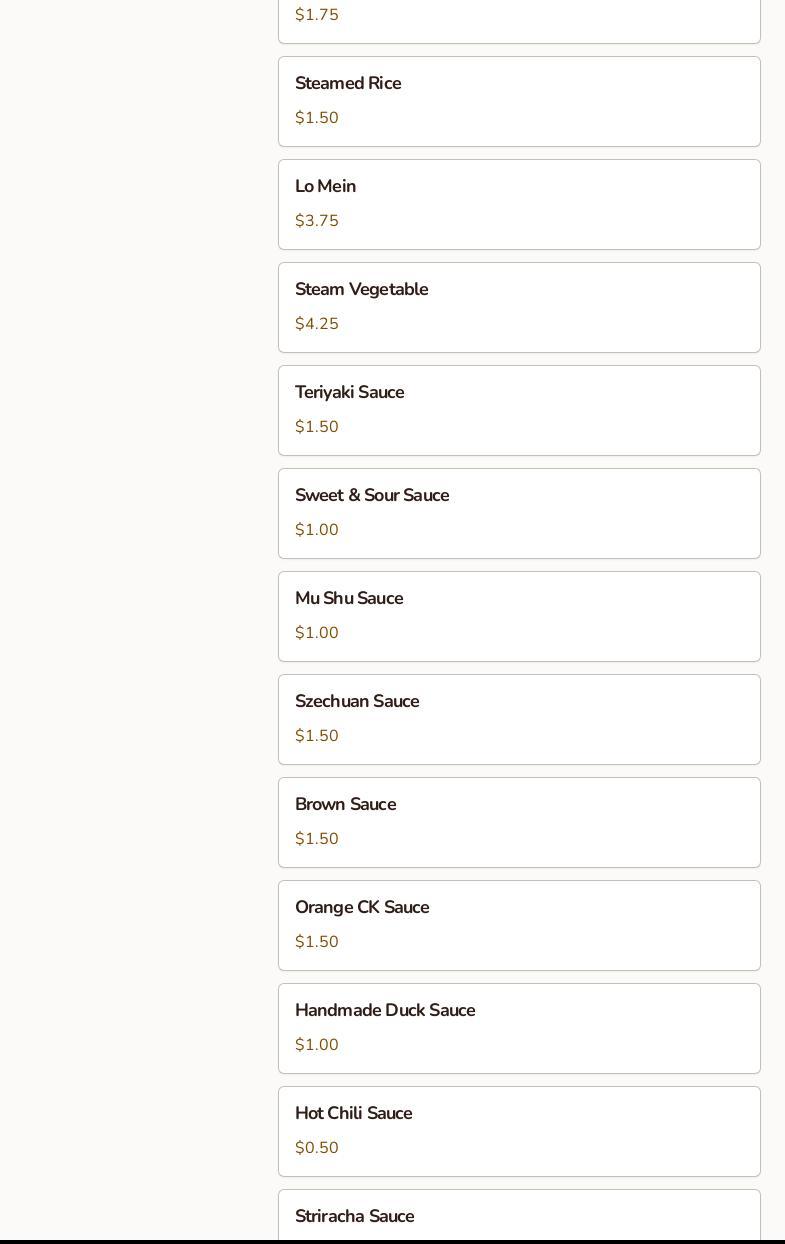The image size is (785, 1244).
Task: Click the $0.50 Hot Chili Sauce price
Action: click(x=317, y=1148)
